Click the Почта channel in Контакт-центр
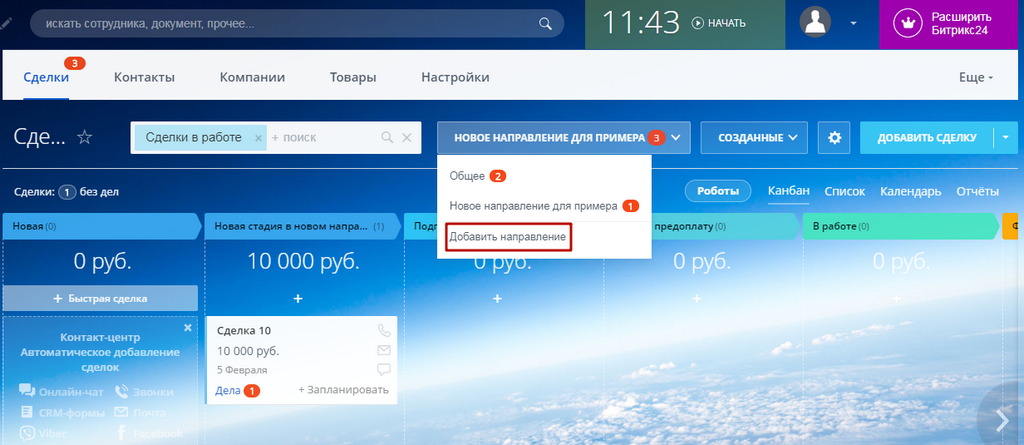 click(140, 413)
